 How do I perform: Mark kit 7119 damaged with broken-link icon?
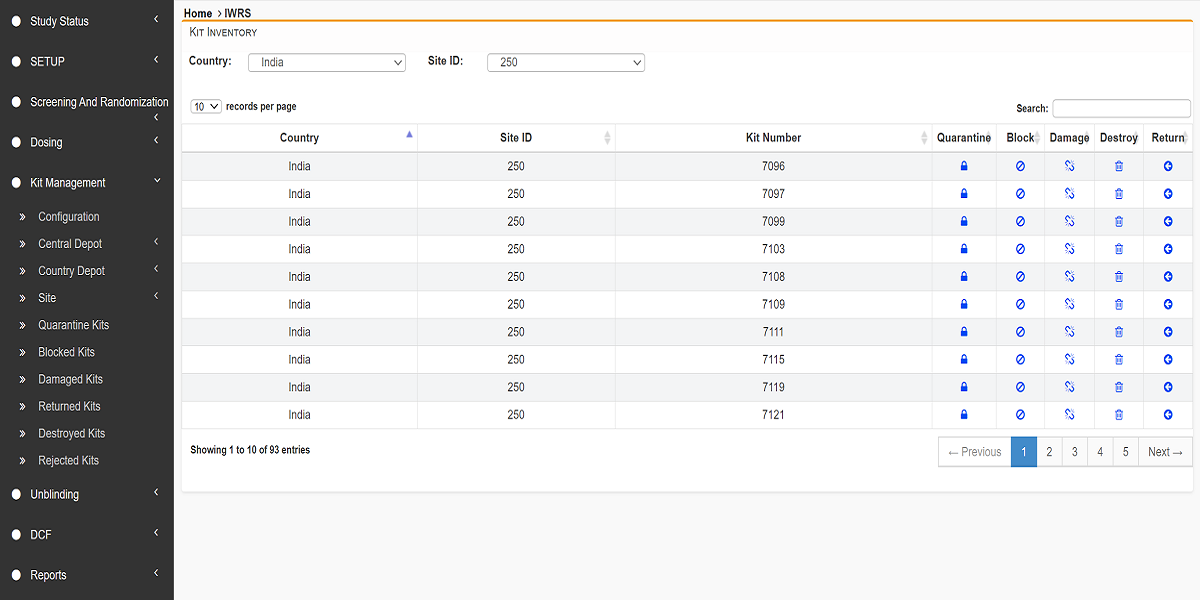pyautogui.click(x=1069, y=387)
